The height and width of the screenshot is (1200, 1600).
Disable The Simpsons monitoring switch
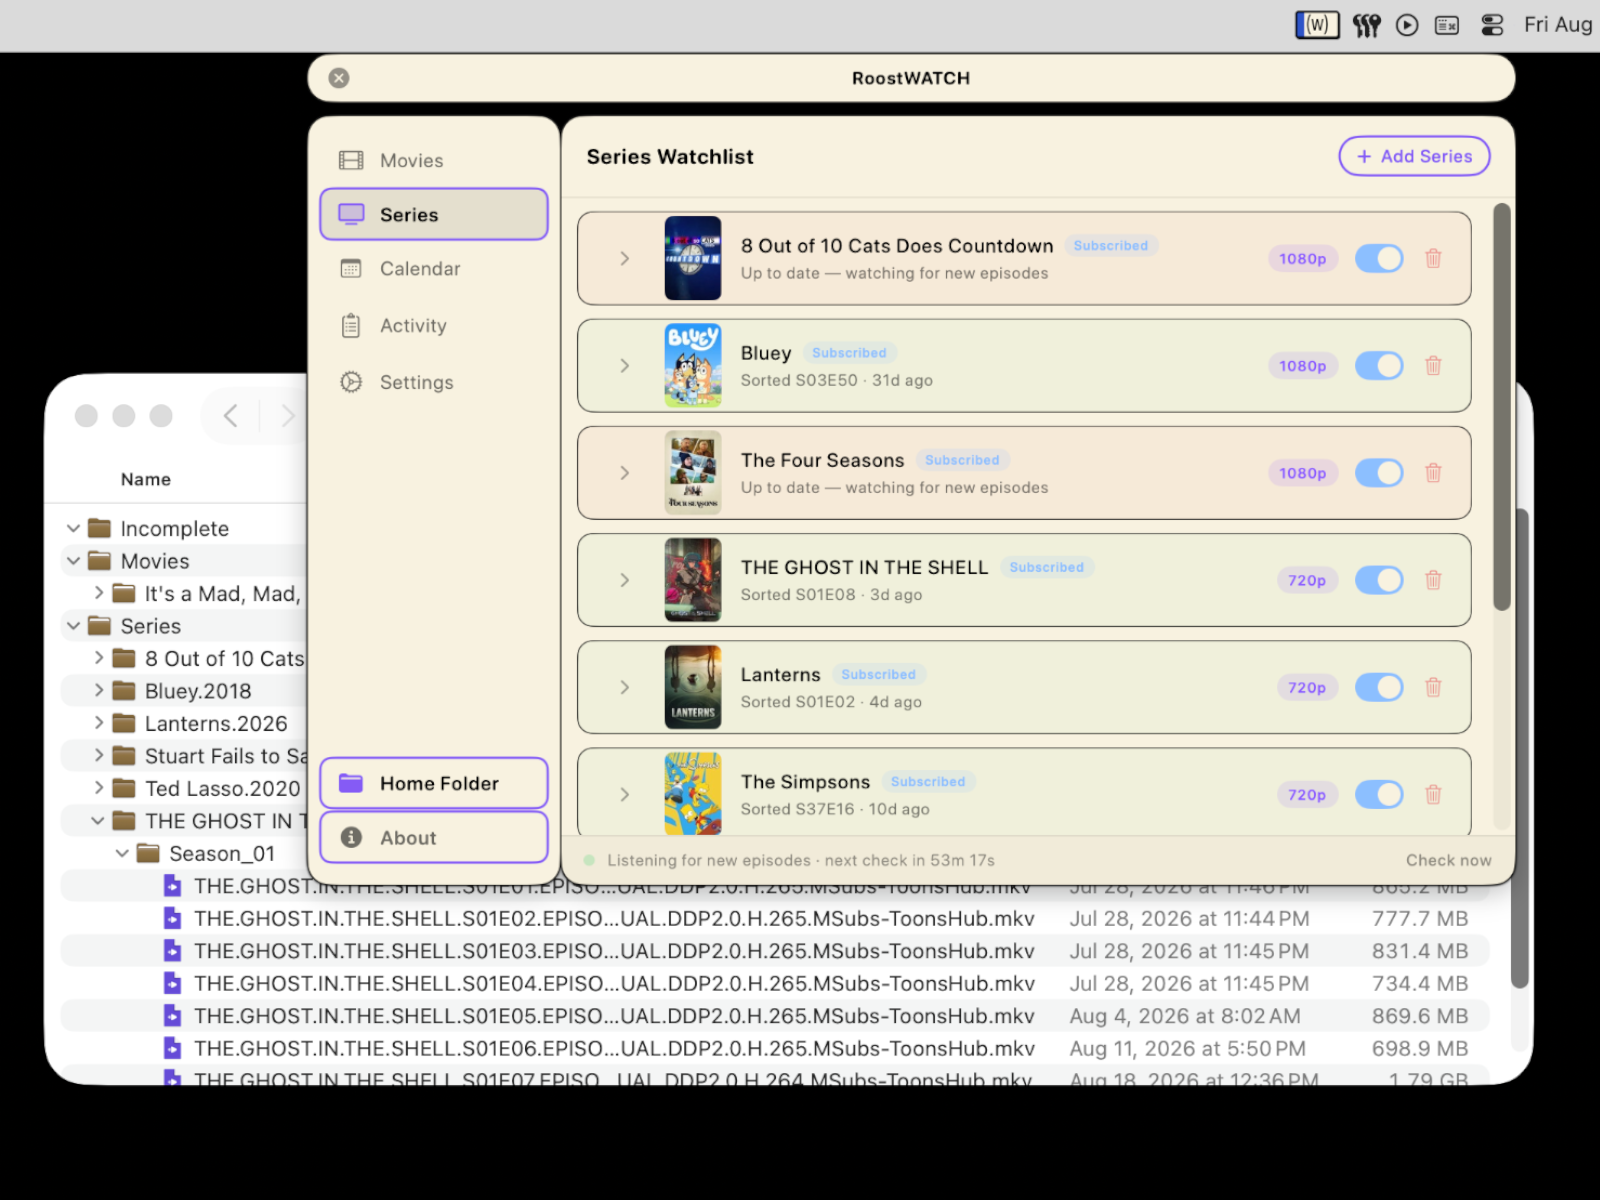click(1379, 794)
